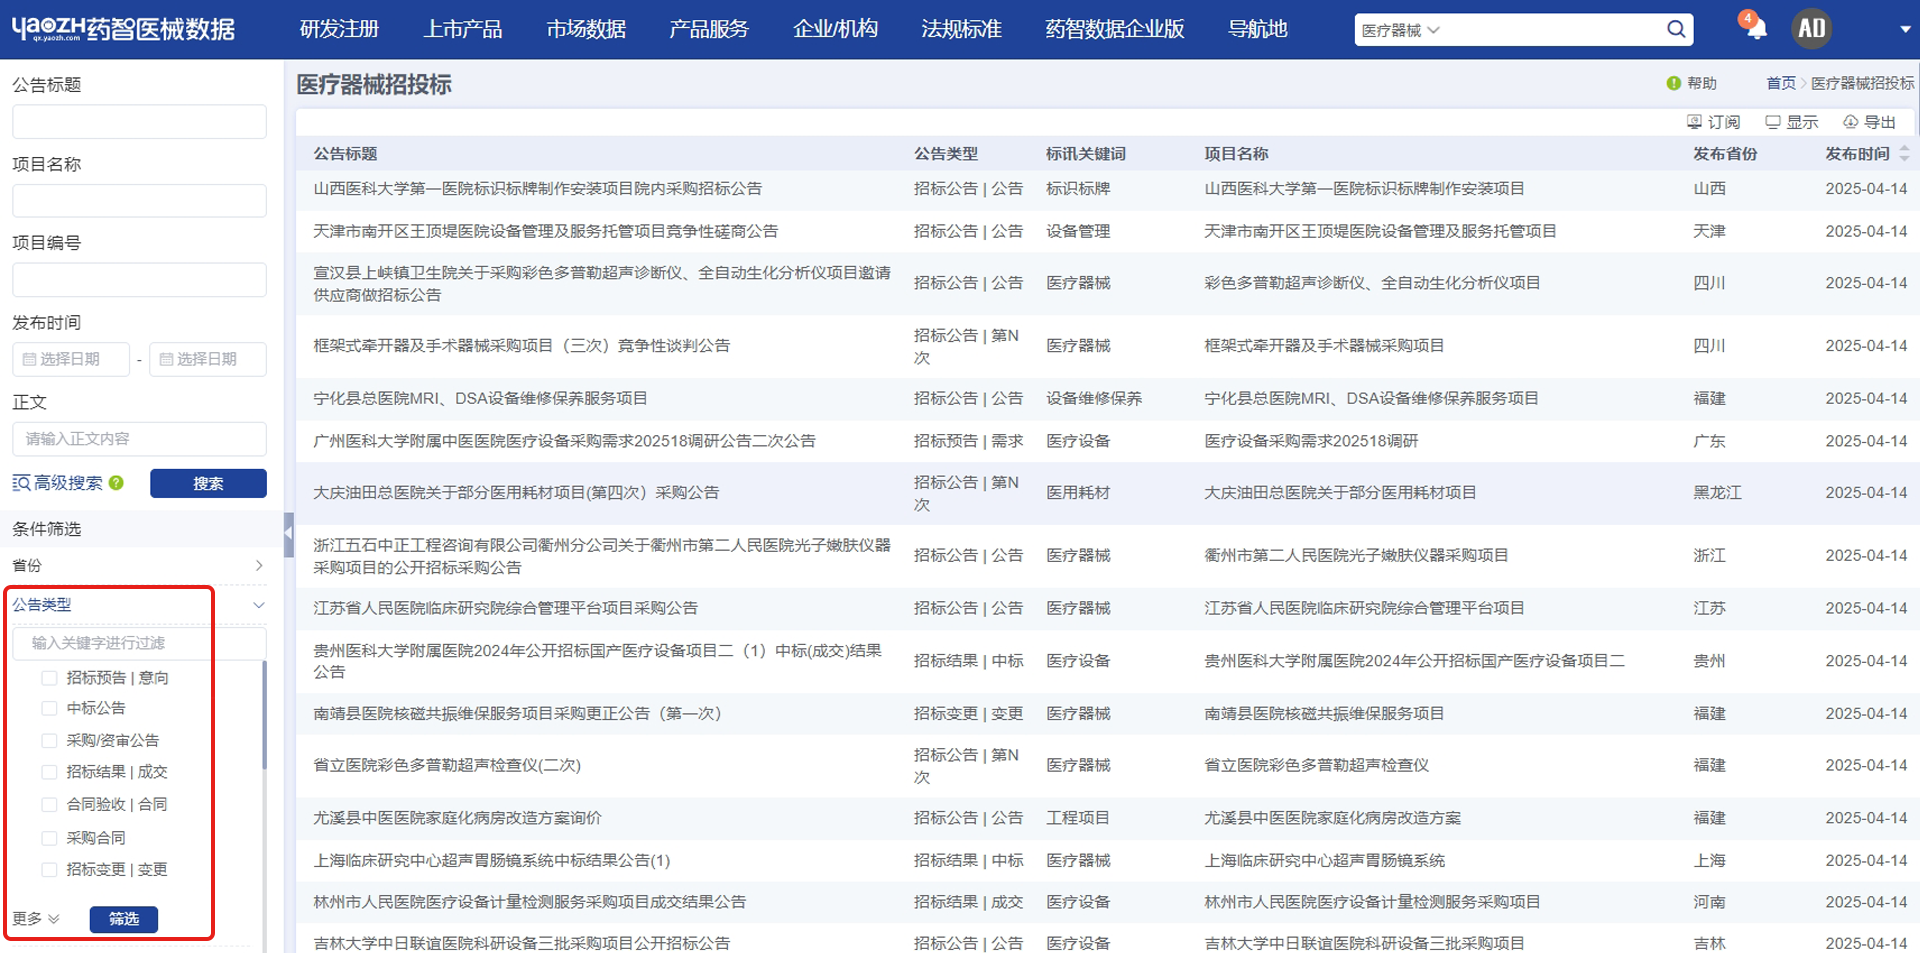Check 合同验收 | 合同 checkbox
The image size is (1920, 953).
(x=49, y=805)
